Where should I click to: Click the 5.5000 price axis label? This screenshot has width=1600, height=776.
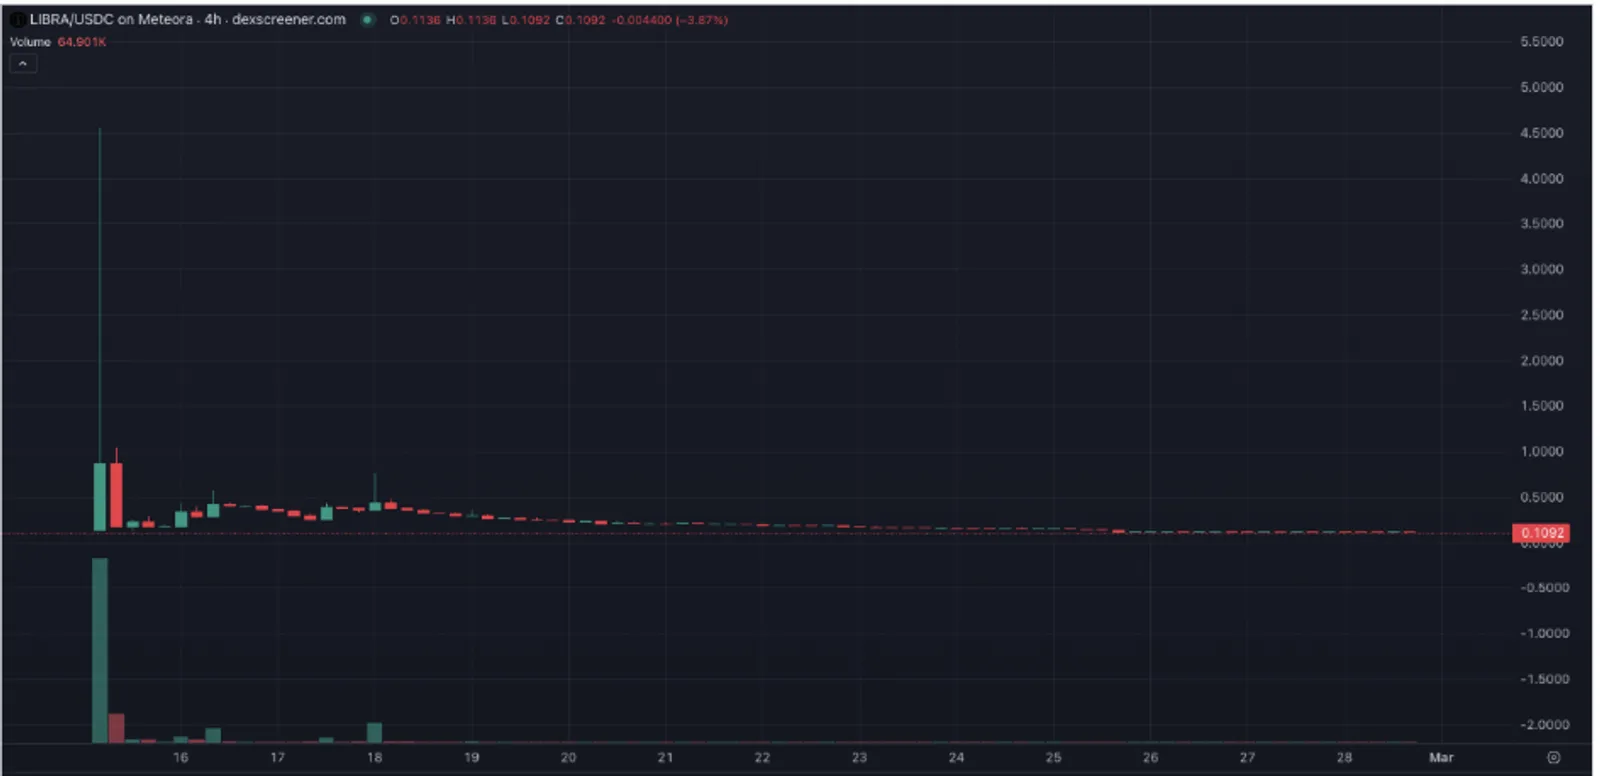click(x=1541, y=42)
